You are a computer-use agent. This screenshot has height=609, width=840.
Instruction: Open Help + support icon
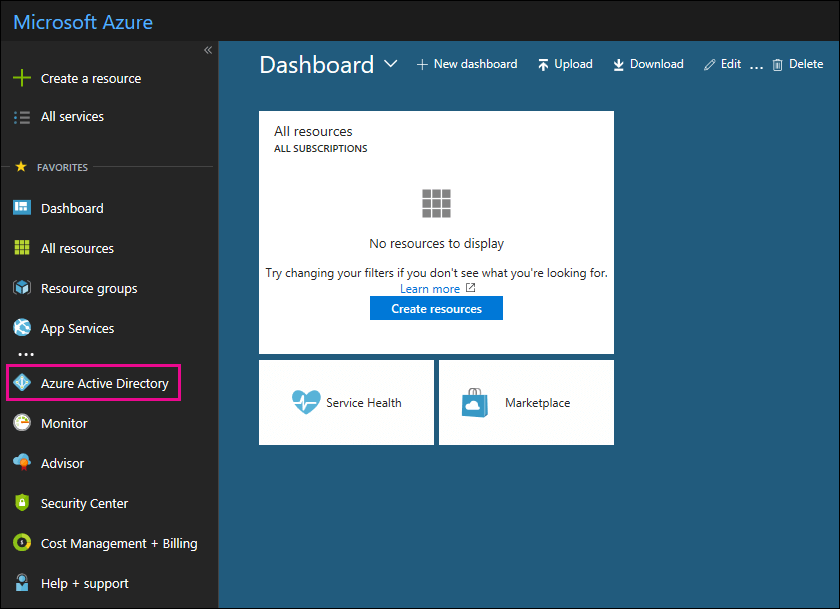pos(22,584)
